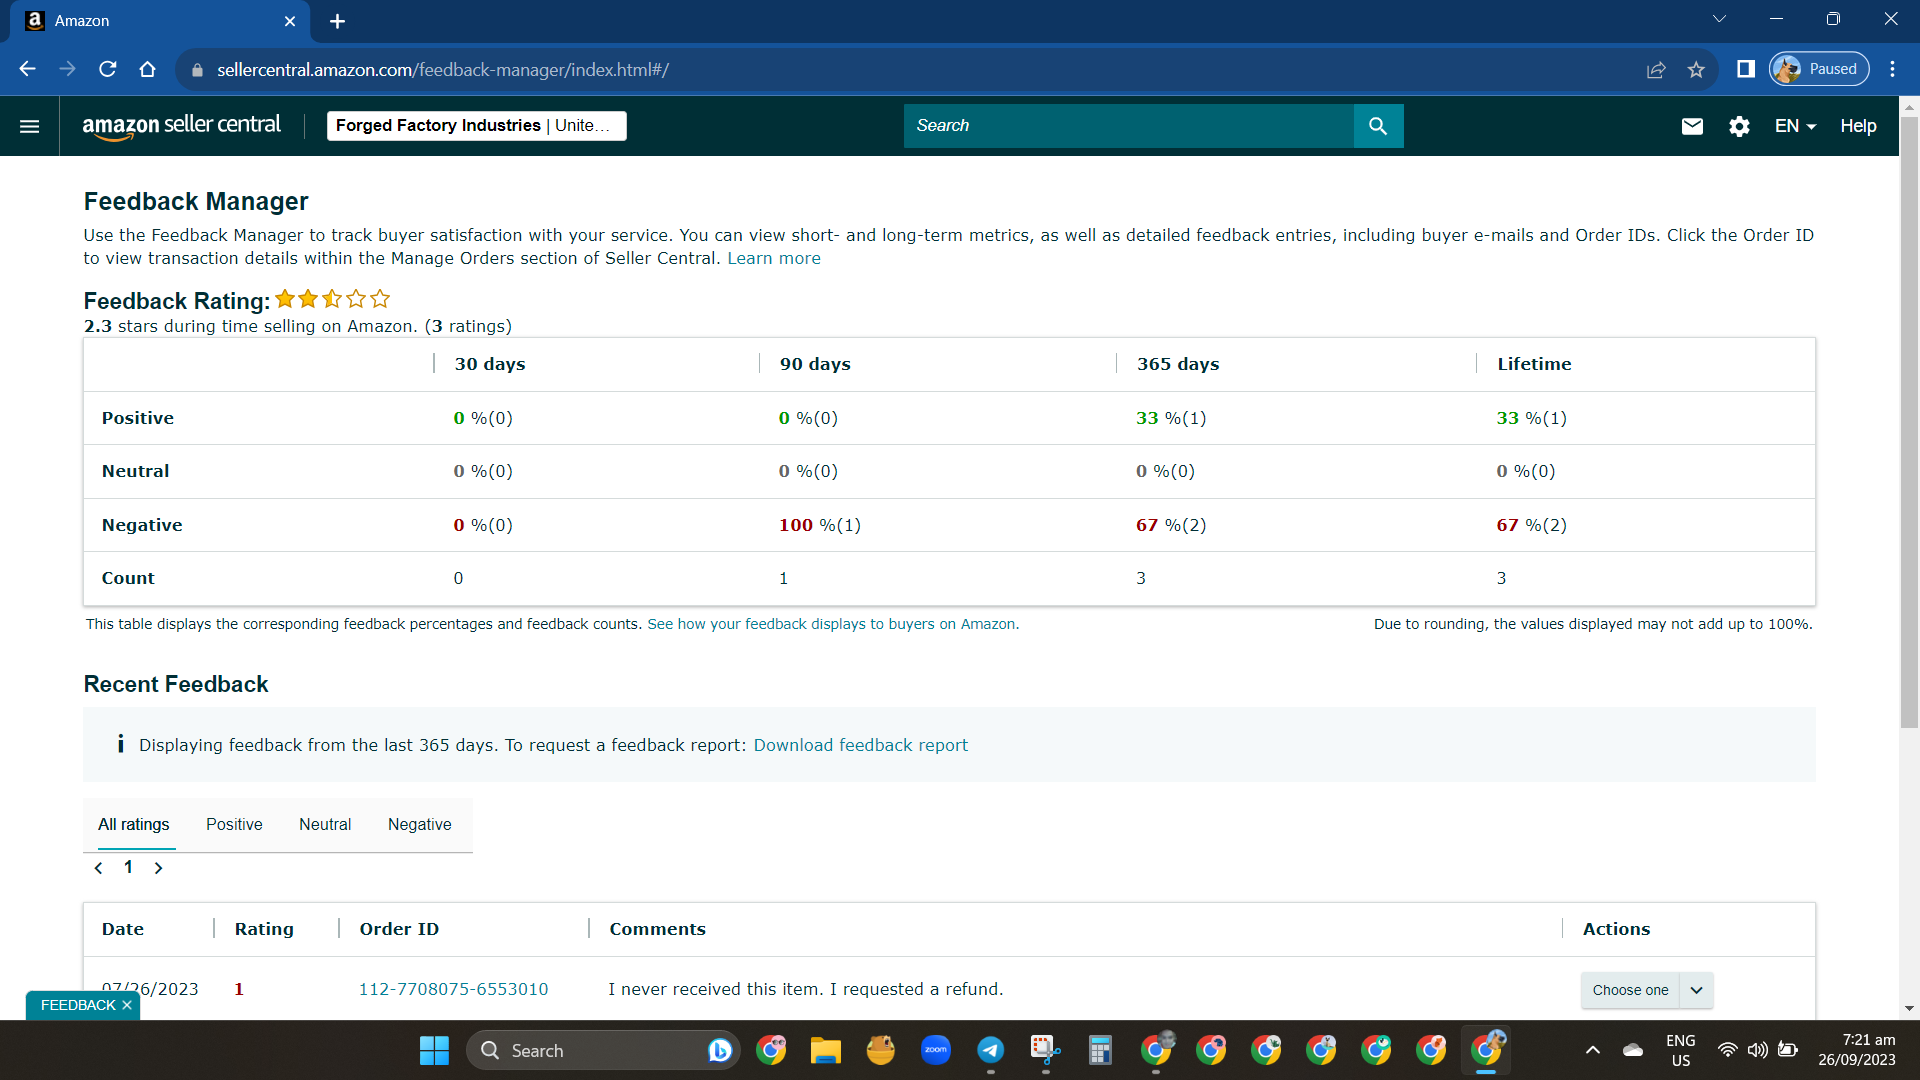Open the messages envelope icon

pyautogui.click(x=1692, y=126)
